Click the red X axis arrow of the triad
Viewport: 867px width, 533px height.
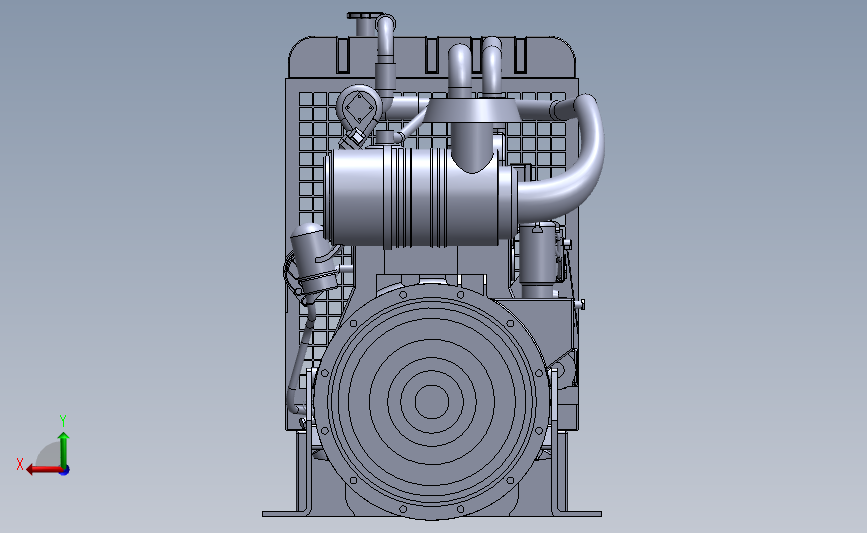[x=44, y=470]
